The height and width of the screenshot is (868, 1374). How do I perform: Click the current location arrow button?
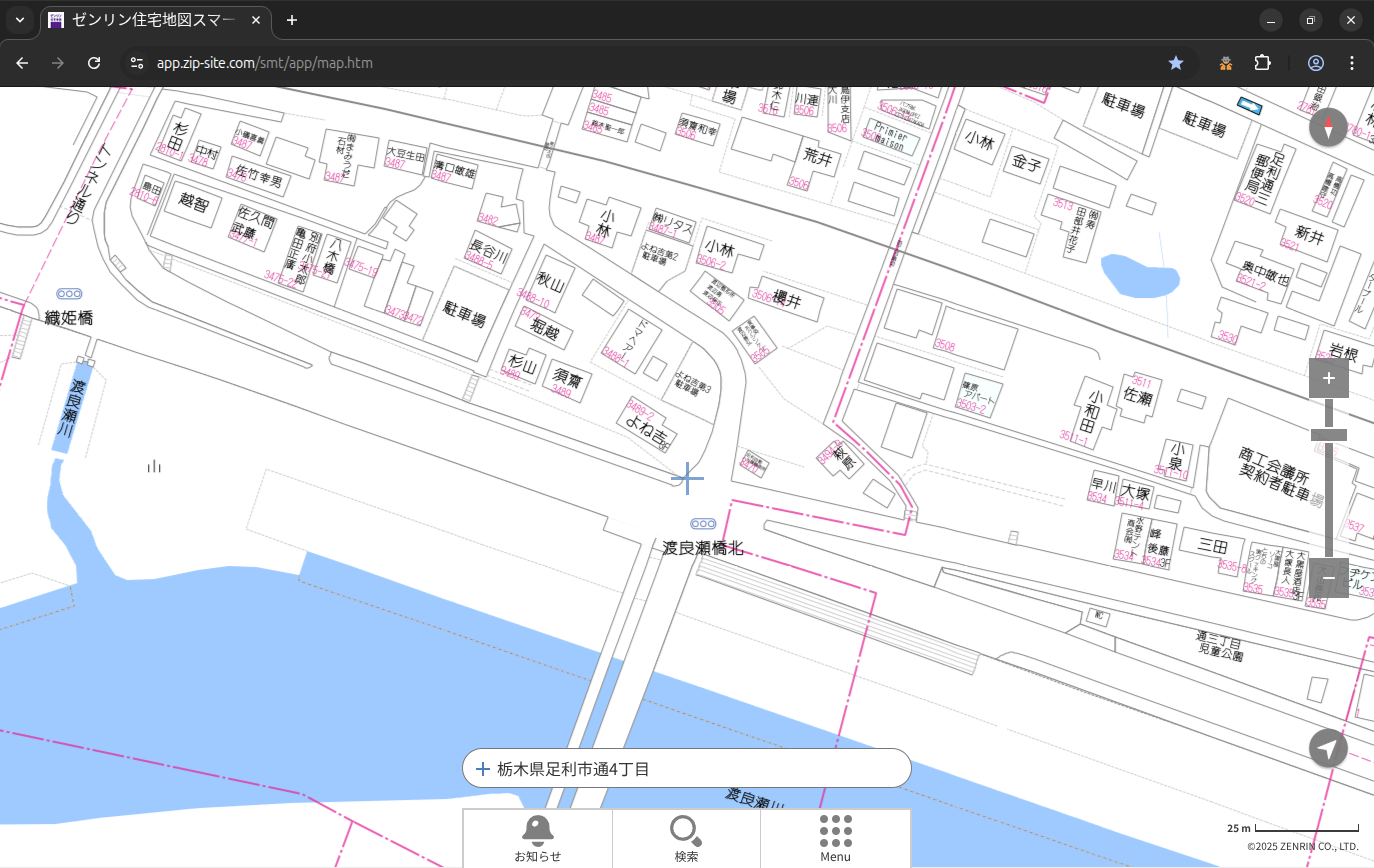tap(1328, 748)
